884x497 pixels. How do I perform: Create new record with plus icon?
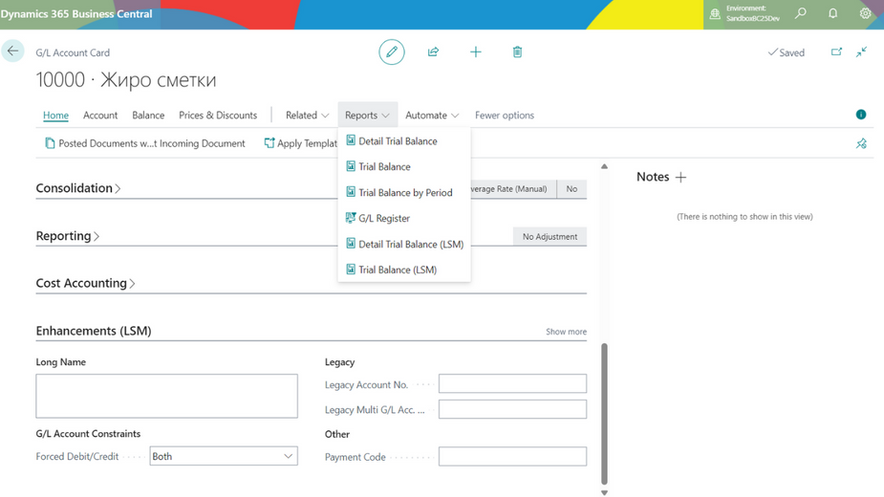click(475, 52)
